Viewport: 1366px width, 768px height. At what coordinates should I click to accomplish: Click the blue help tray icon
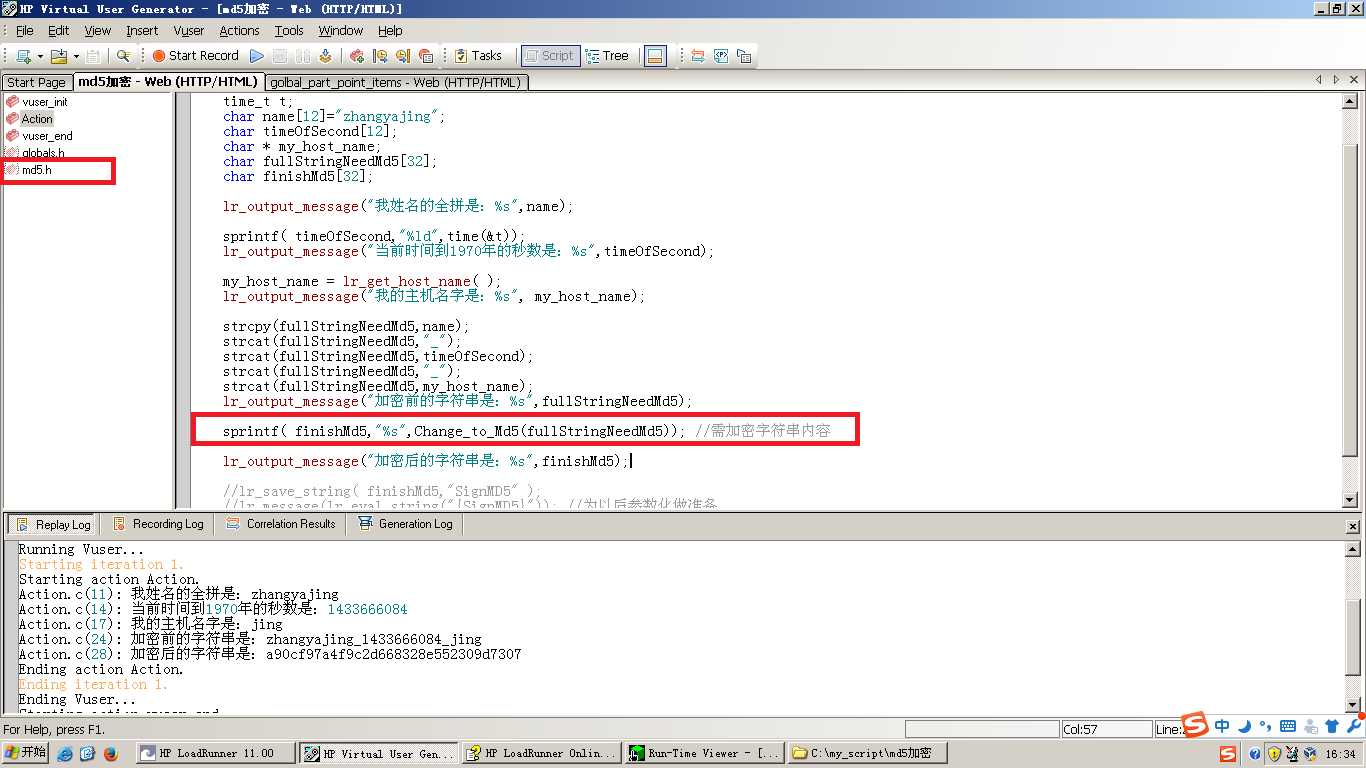(1255, 753)
